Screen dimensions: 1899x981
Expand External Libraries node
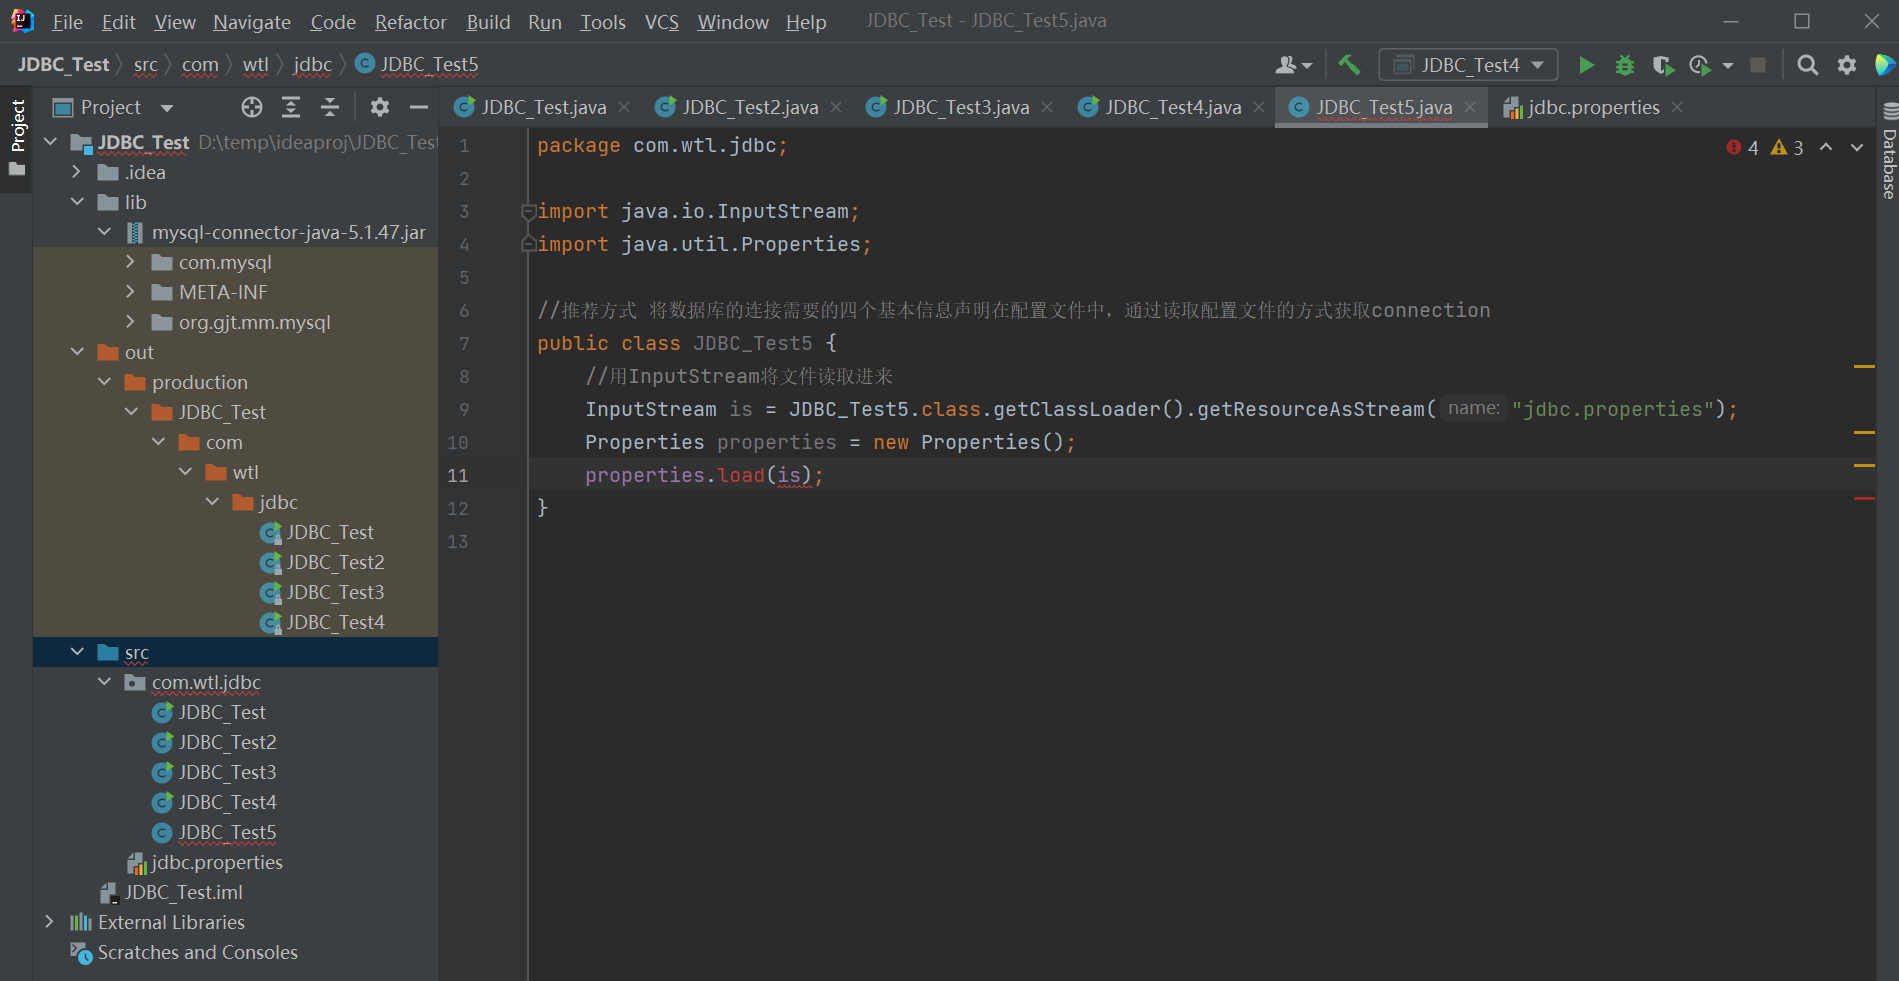pyautogui.click(x=50, y=922)
